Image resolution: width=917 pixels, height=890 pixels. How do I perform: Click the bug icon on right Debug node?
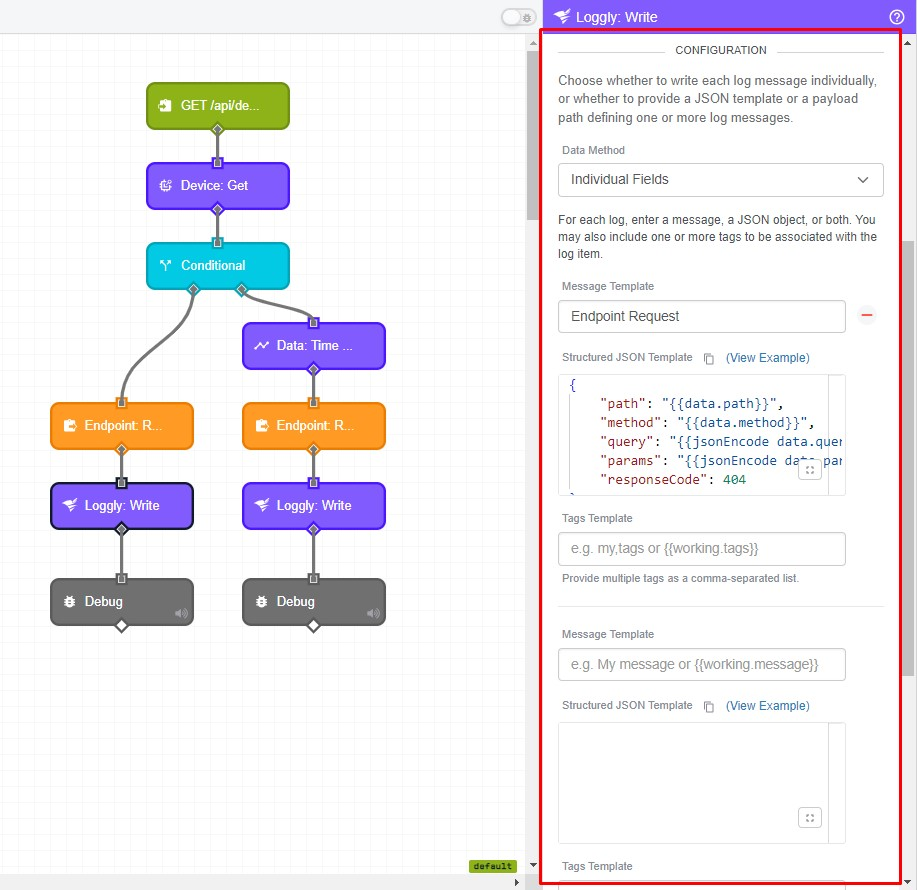261,601
